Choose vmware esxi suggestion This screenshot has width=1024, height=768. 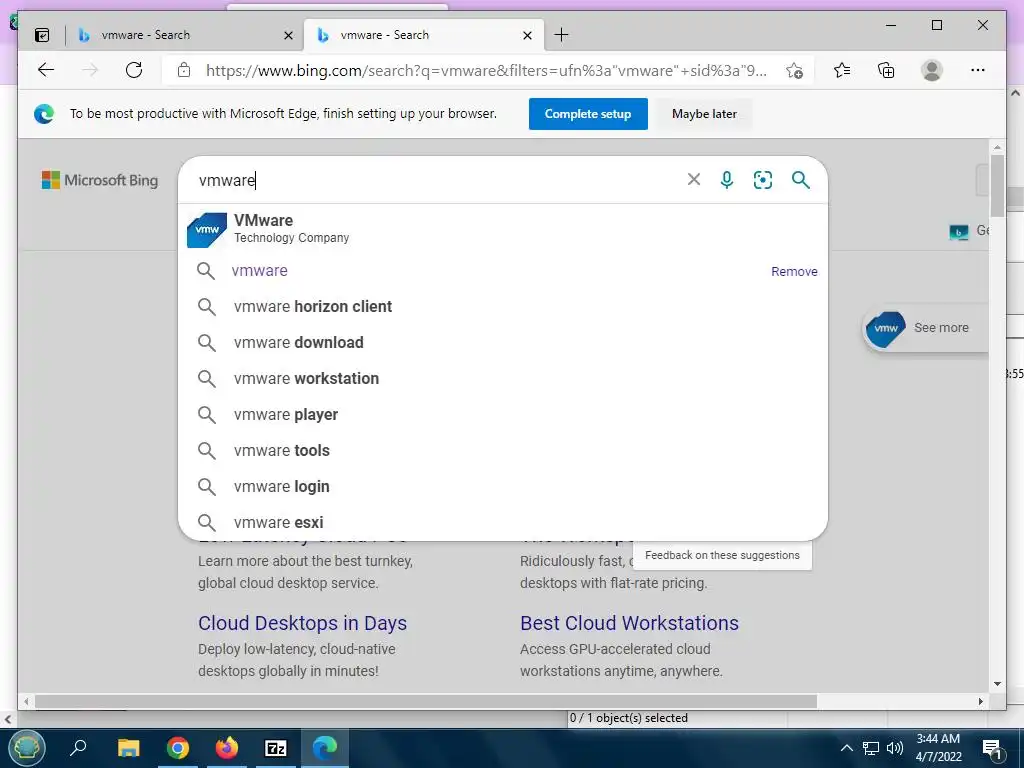(x=502, y=522)
